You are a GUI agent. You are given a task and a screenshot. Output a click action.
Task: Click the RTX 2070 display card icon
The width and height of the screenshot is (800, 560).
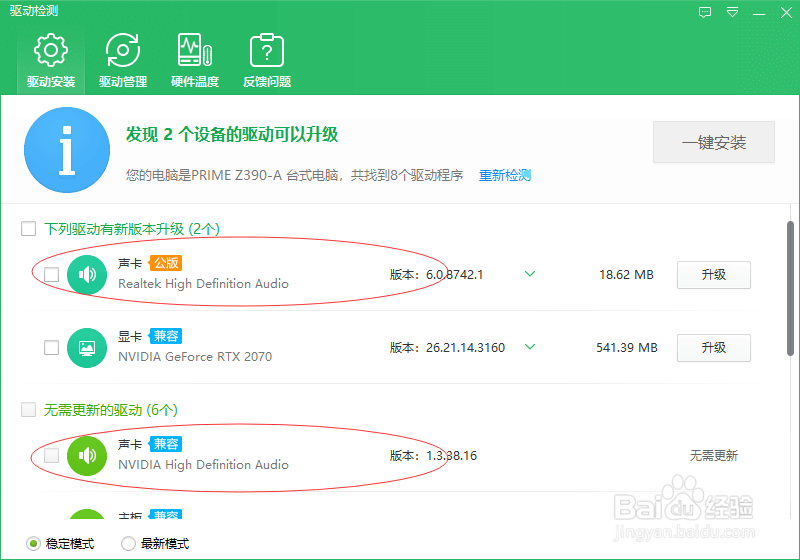[87, 347]
